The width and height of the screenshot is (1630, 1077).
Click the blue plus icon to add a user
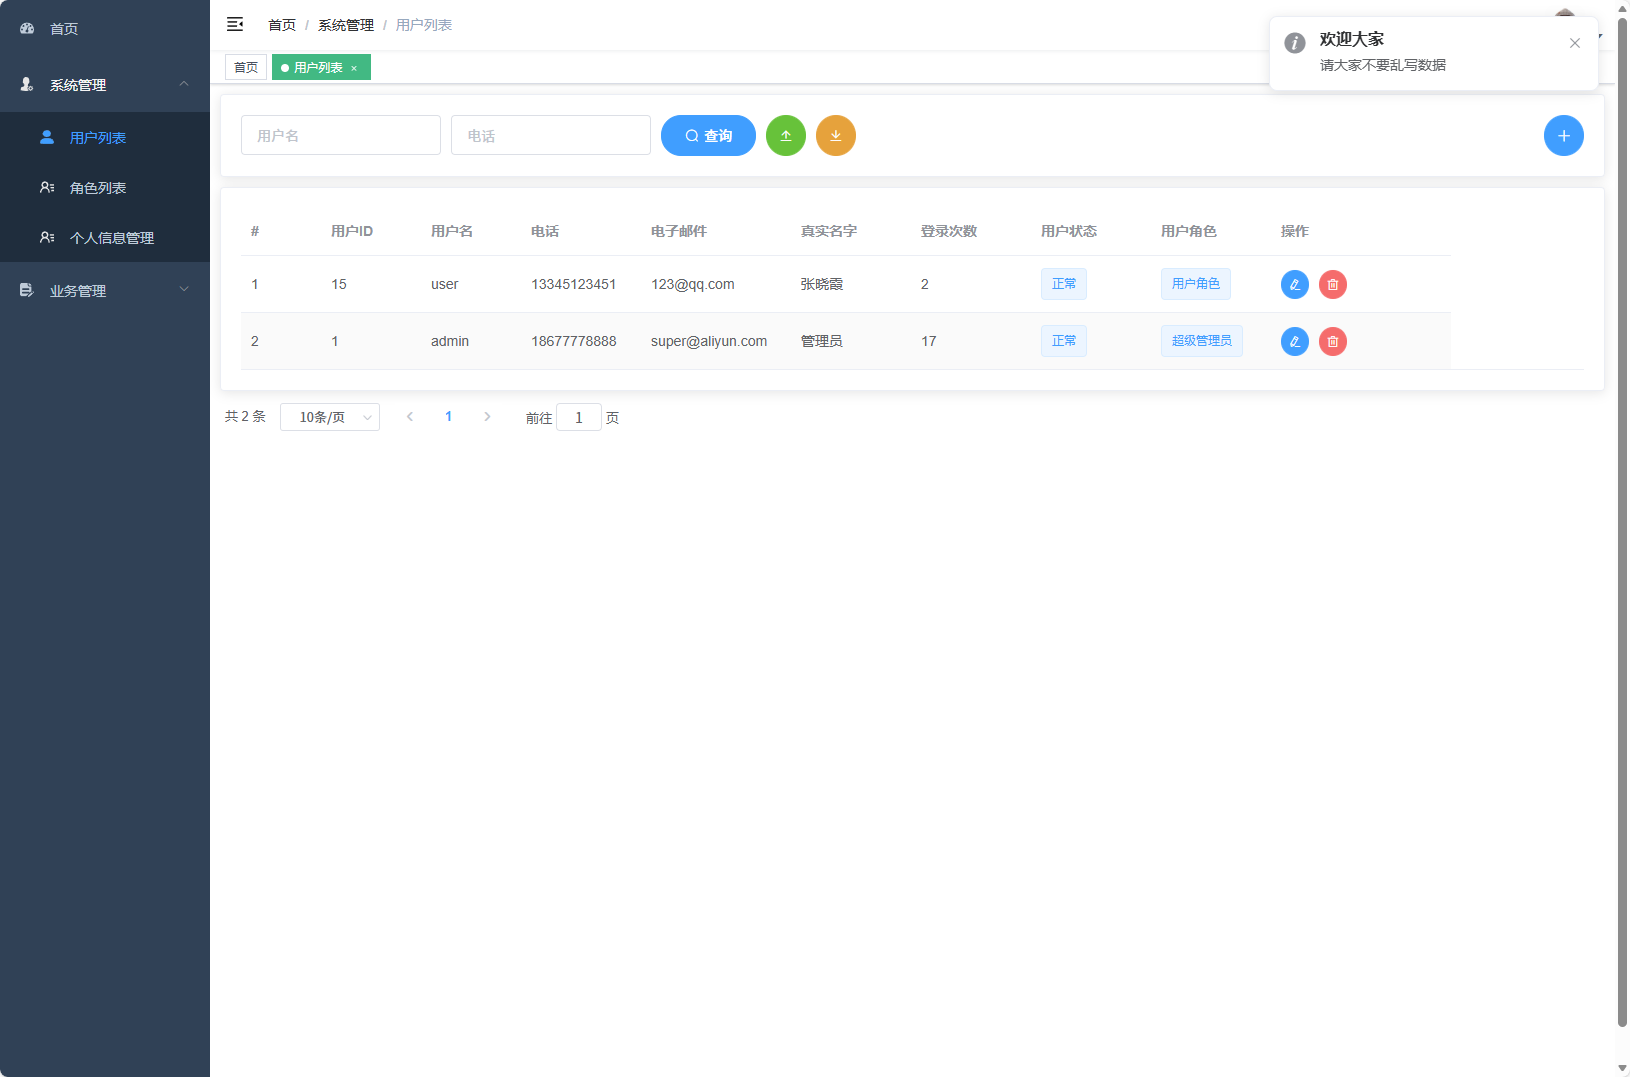[x=1564, y=135]
